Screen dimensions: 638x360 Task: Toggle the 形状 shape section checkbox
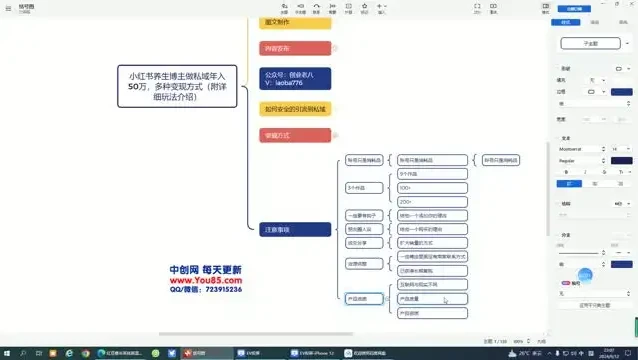pyautogui.click(x=558, y=69)
